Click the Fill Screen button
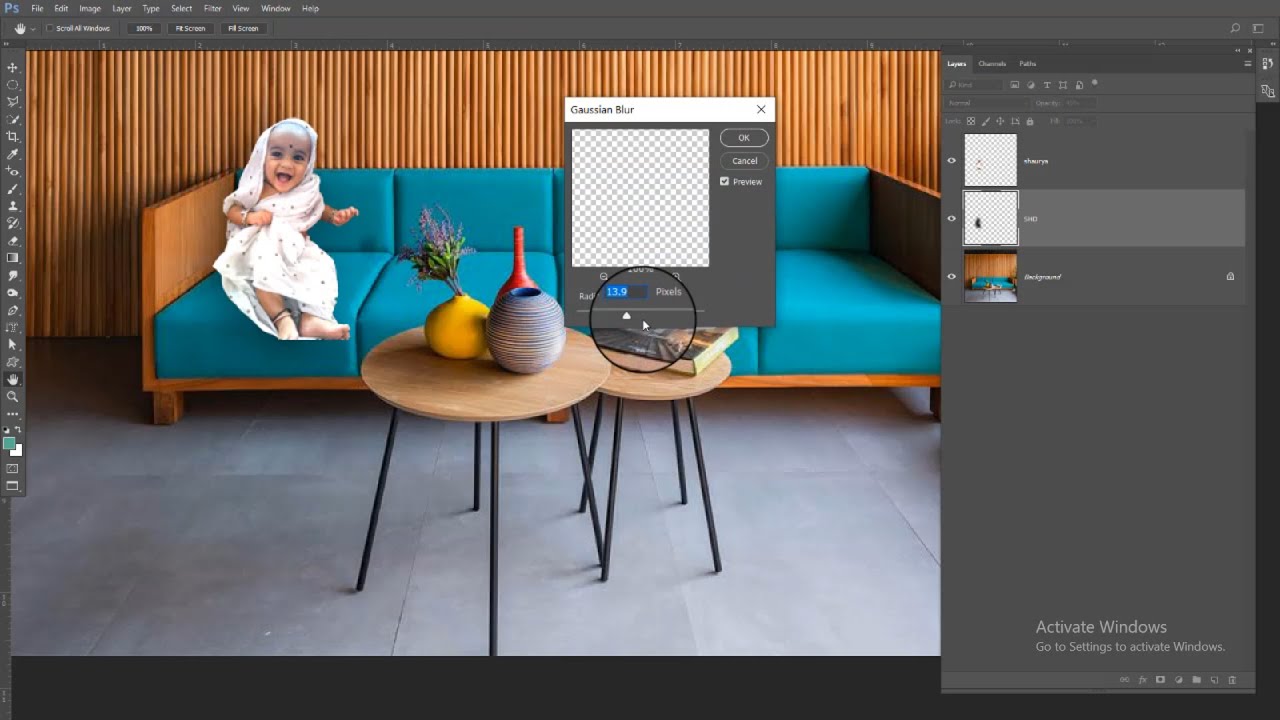This screenshot has height=720, width=1280. pyautogui.click(x=243, y=28)
